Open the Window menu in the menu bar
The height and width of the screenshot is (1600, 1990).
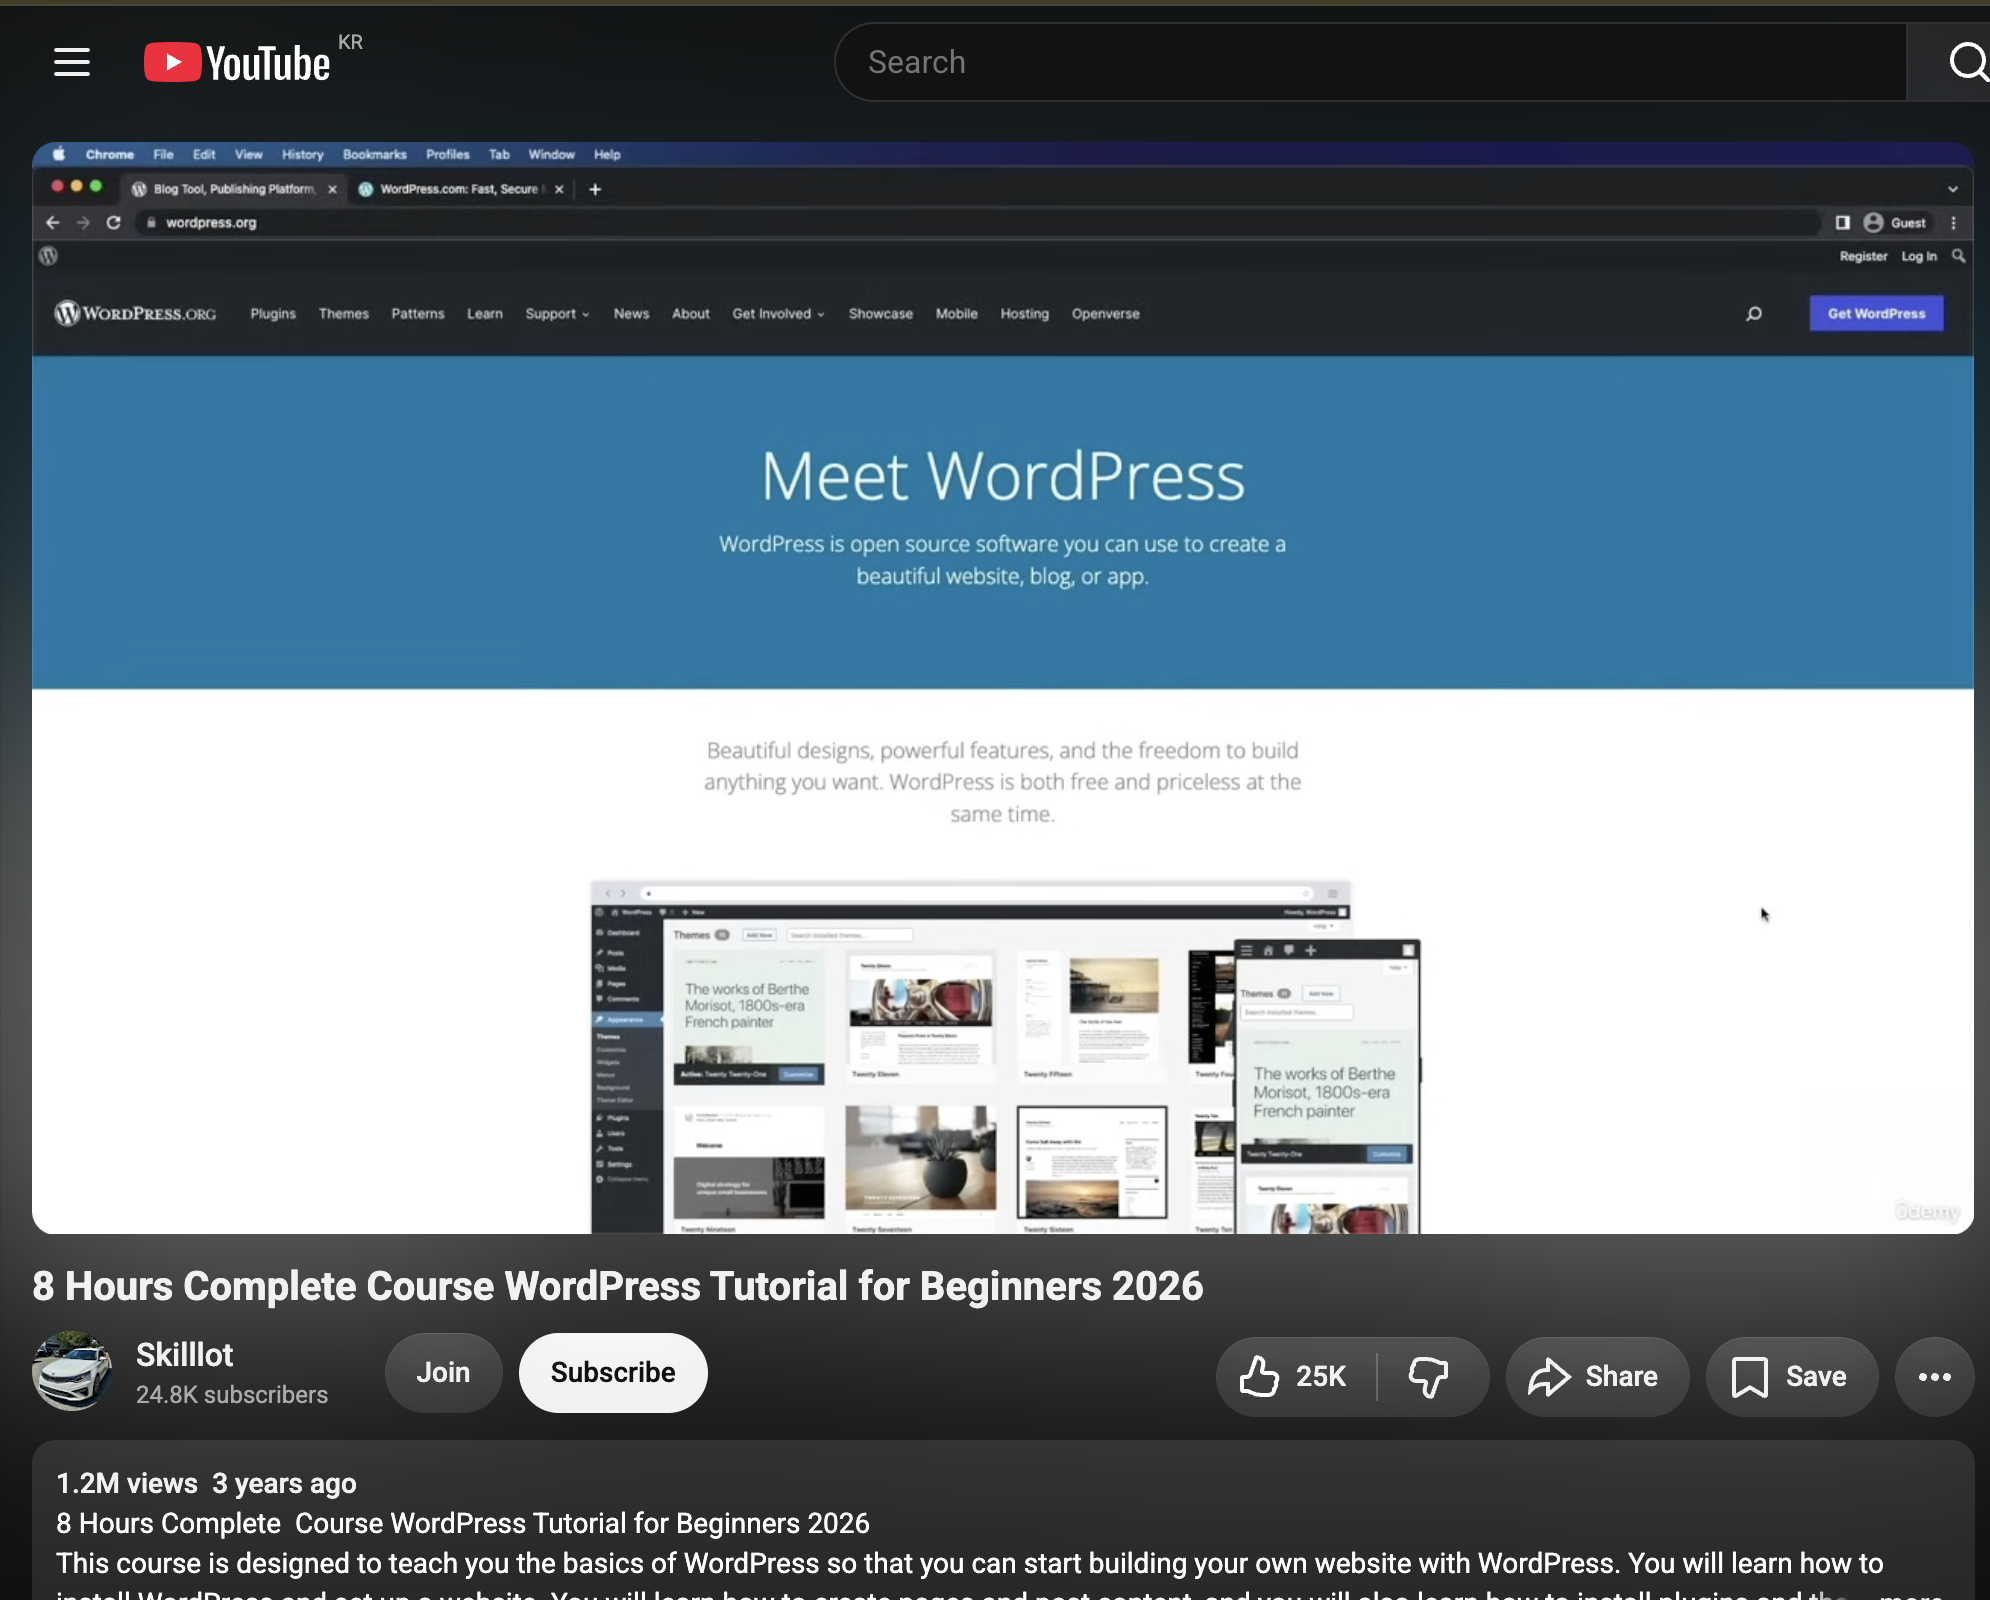[x=551, y=154]
